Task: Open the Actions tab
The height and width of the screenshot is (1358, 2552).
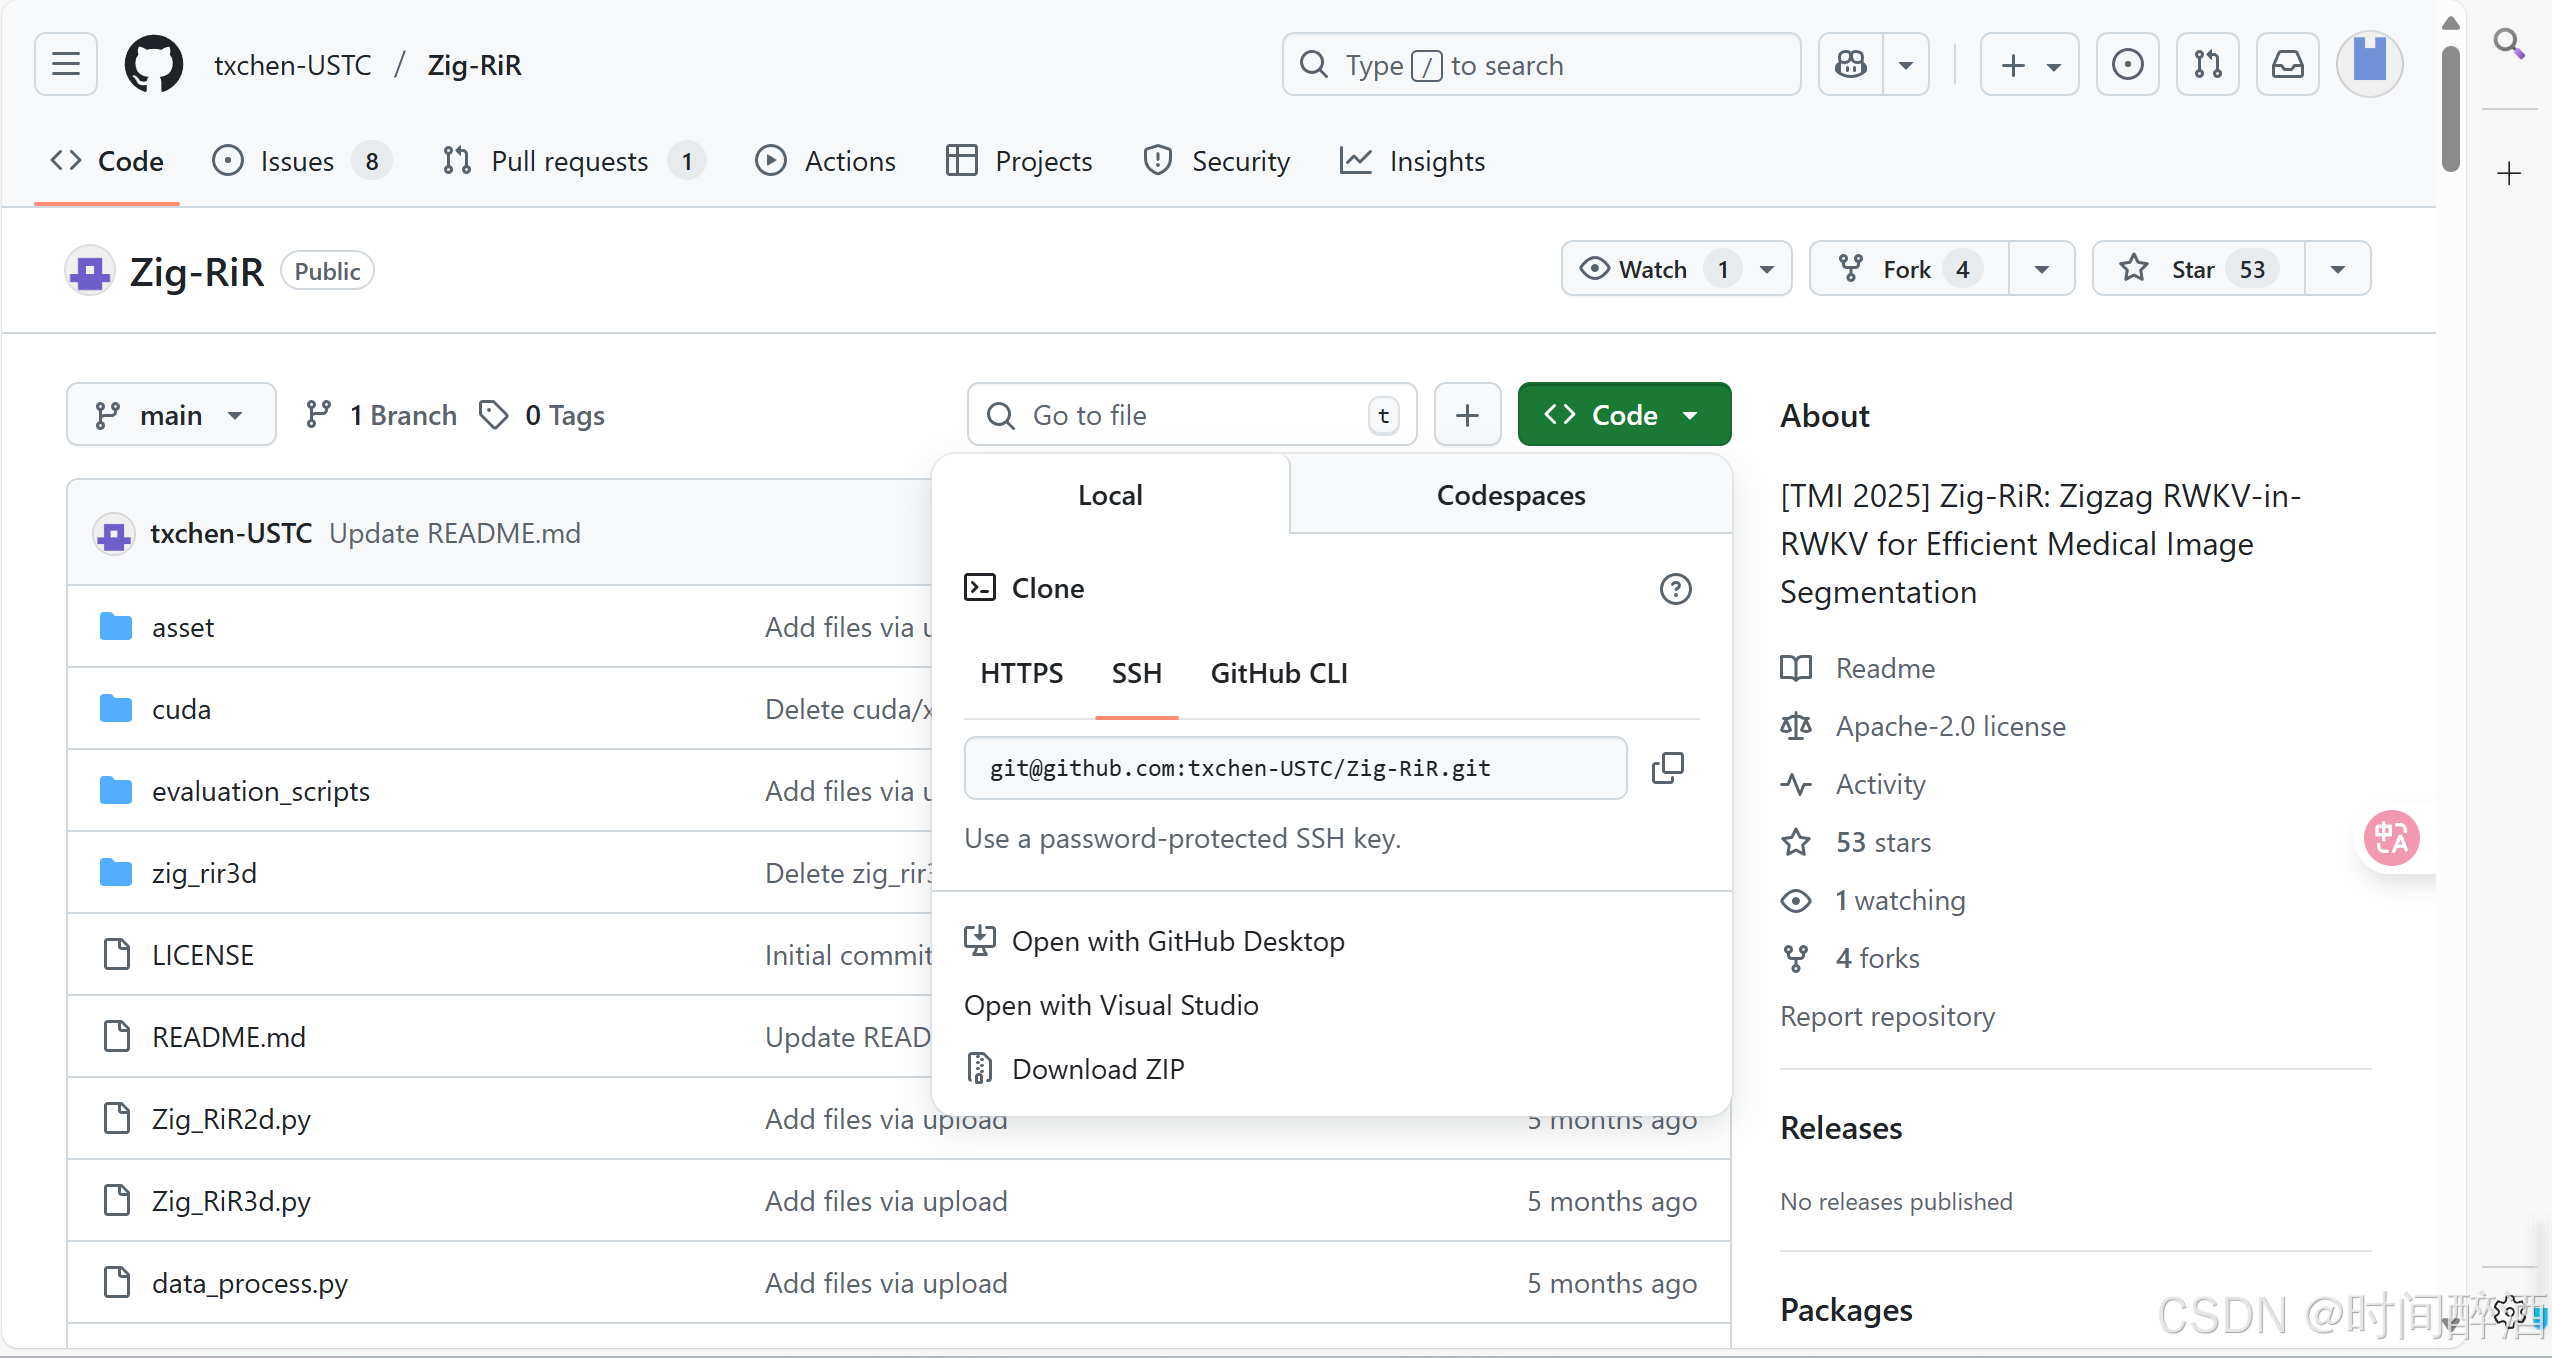Action: [825, 161]
